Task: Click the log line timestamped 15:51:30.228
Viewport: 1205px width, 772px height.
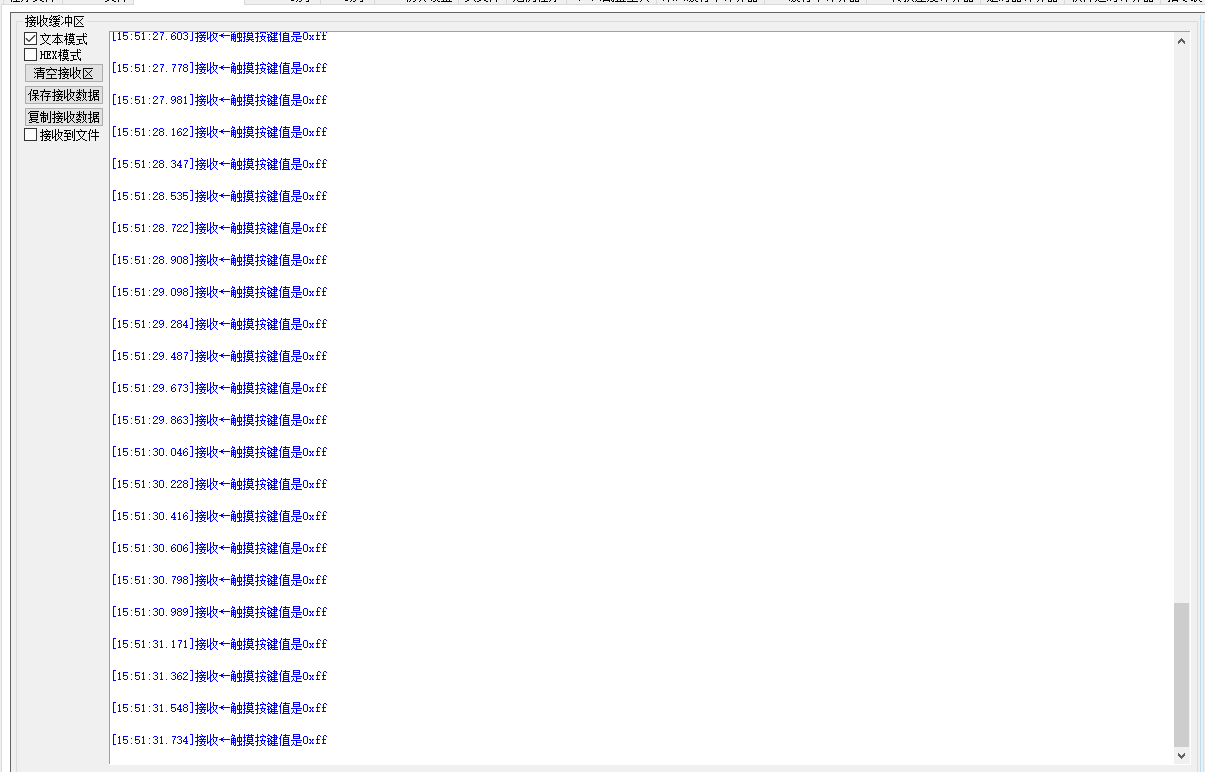Action: point(219,484)
